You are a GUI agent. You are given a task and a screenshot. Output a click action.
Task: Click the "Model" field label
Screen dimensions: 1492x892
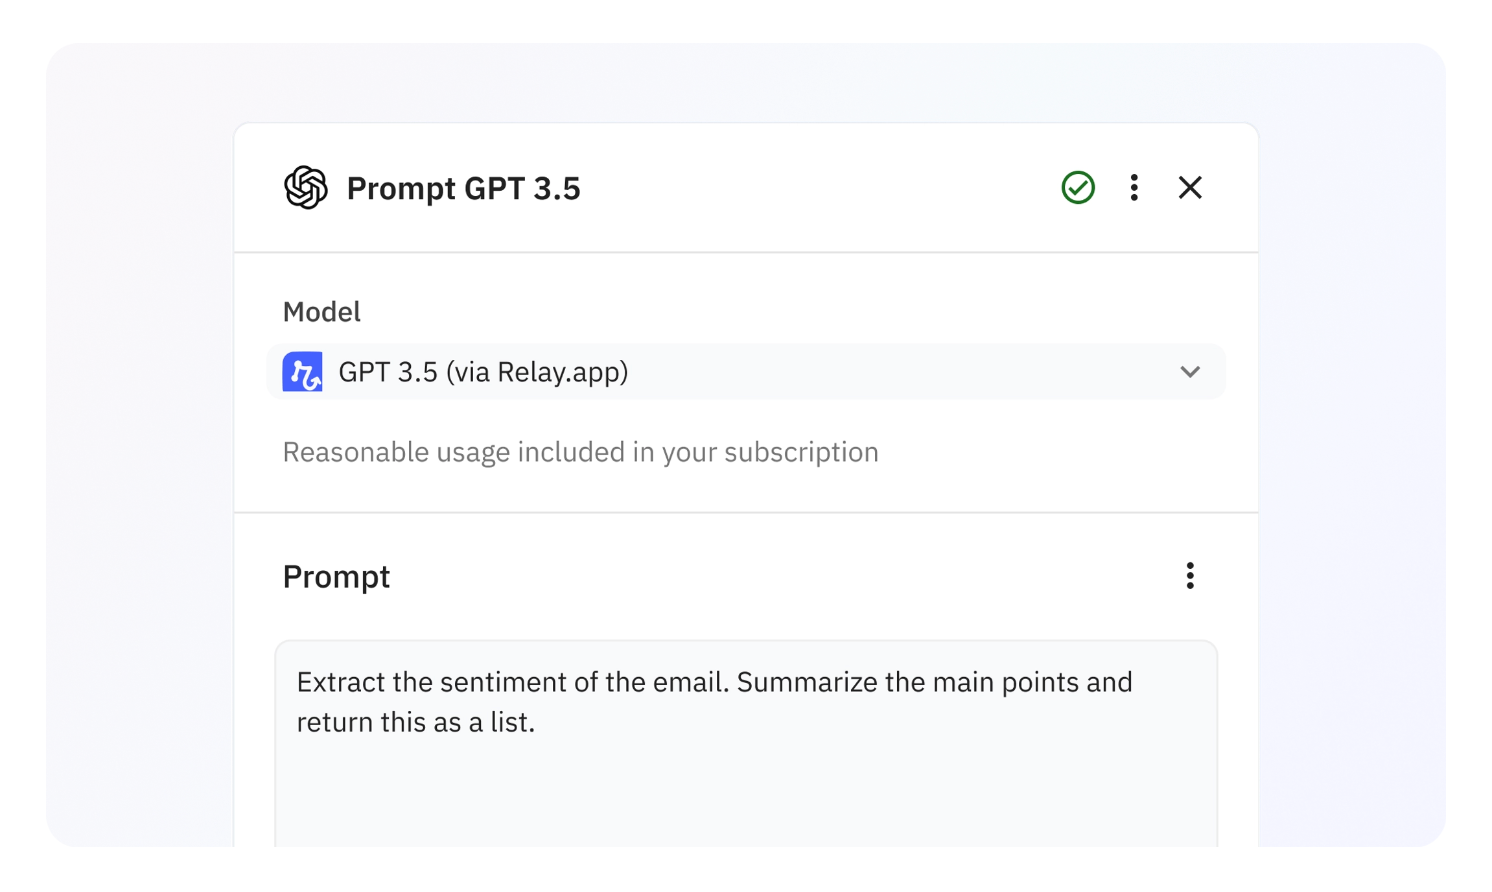(321, 312)
